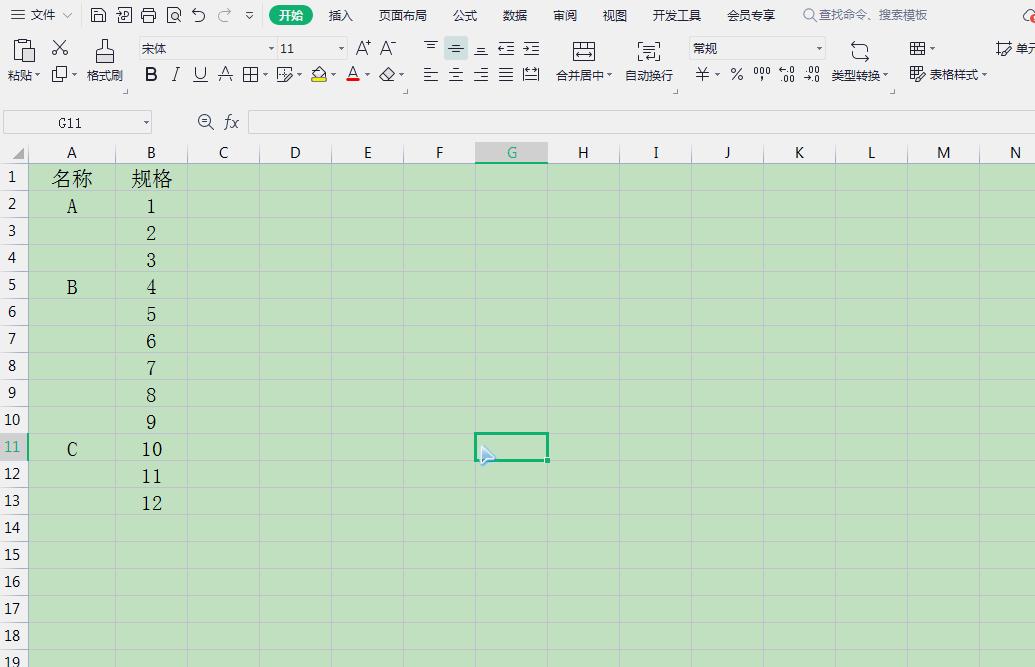Apply thousands separator format

(x=762, y=74)
